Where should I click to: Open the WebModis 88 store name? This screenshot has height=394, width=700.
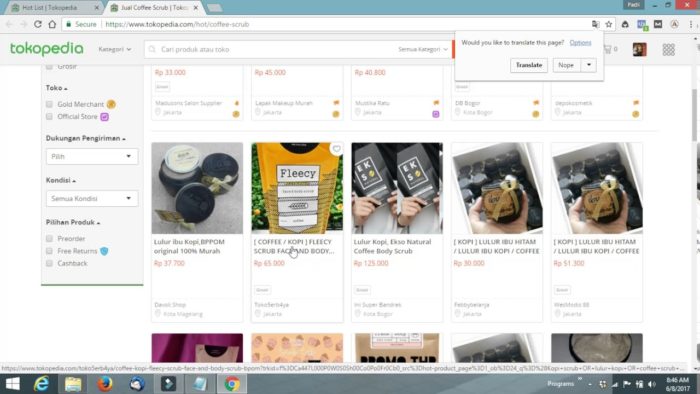[x=571, y=305]
